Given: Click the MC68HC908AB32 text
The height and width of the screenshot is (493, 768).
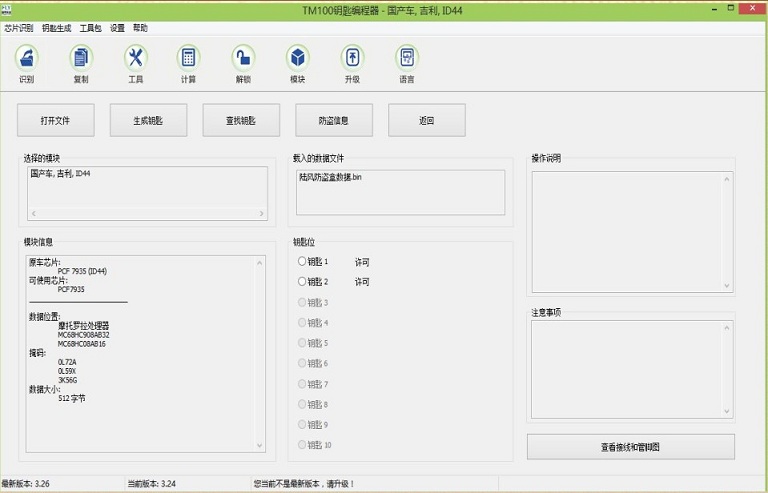Looking at the screenshot, I should 84,335.
